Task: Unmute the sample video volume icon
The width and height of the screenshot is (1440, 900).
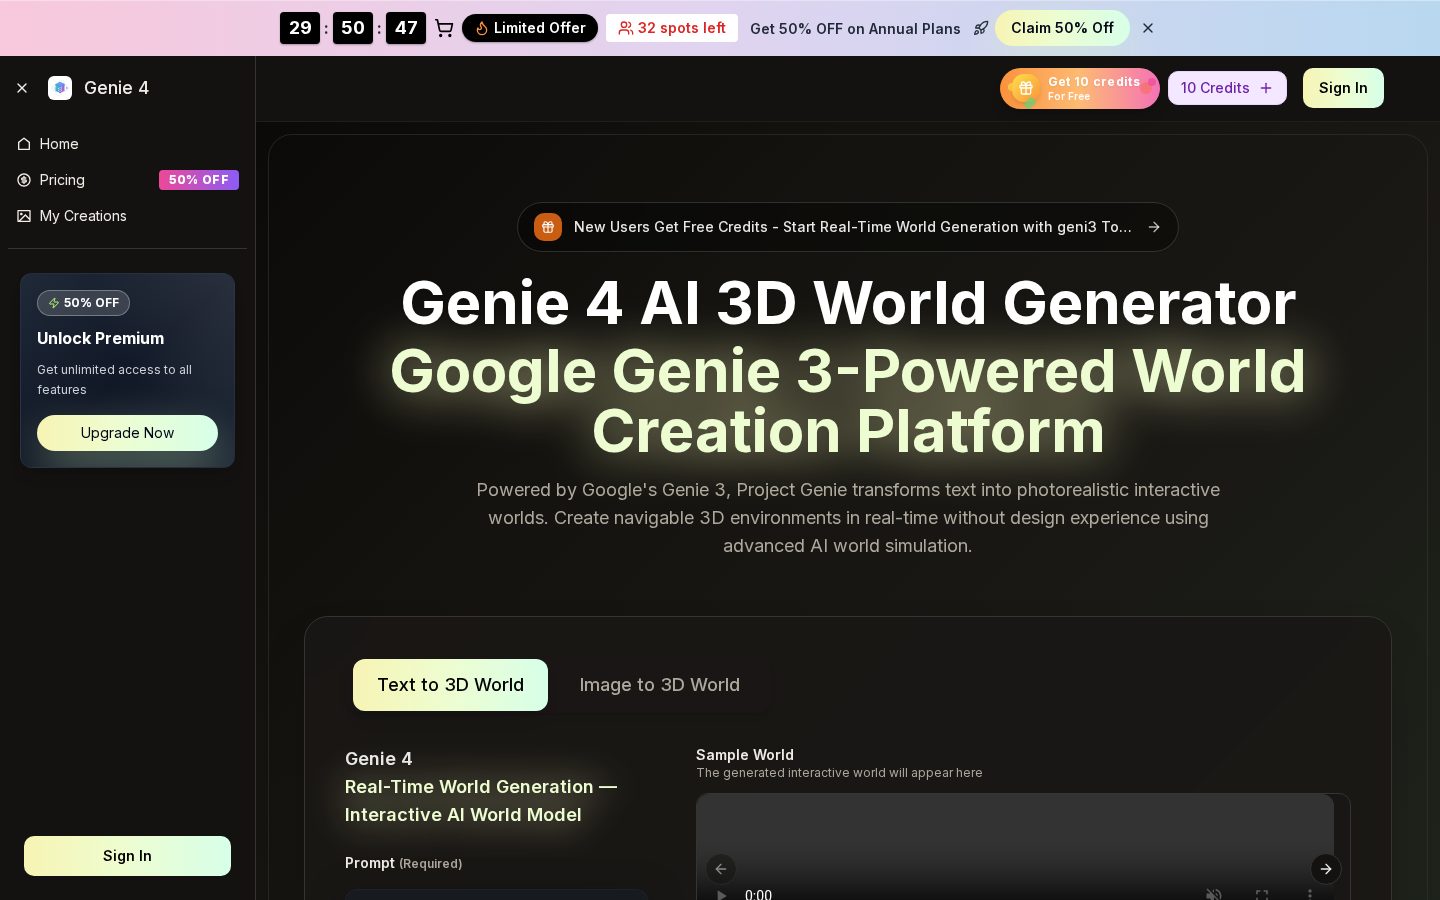Action: 1214,894
